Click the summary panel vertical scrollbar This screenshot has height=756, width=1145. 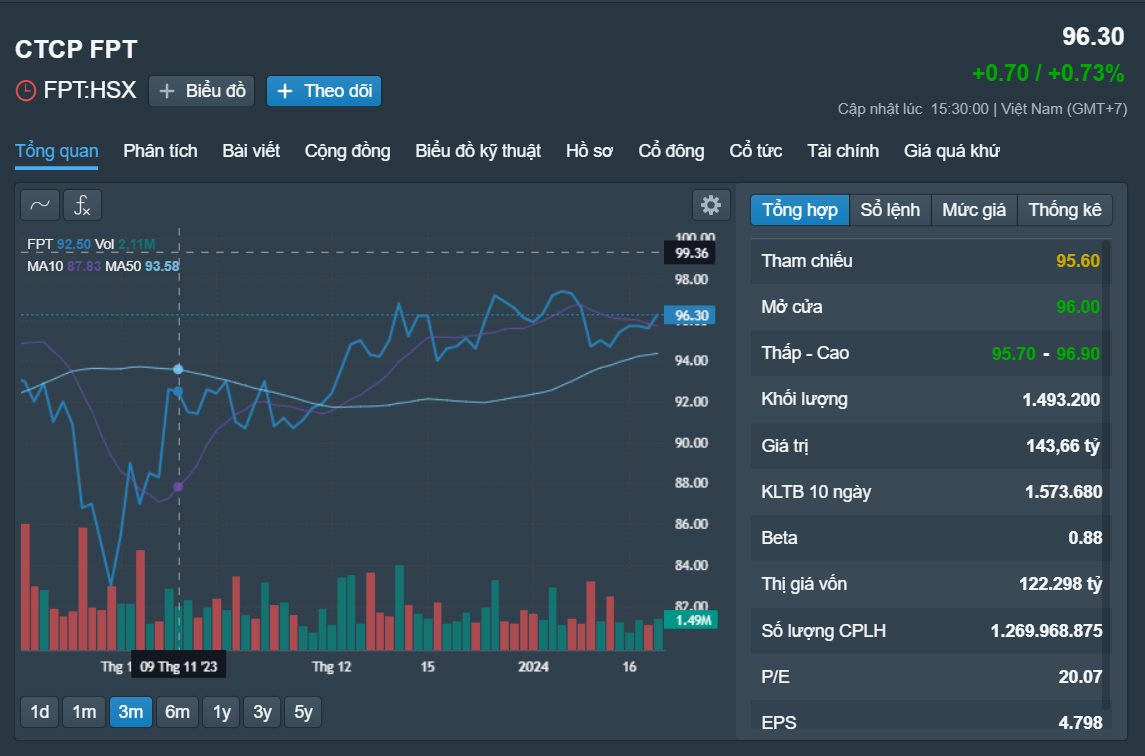coord(1106,475)
